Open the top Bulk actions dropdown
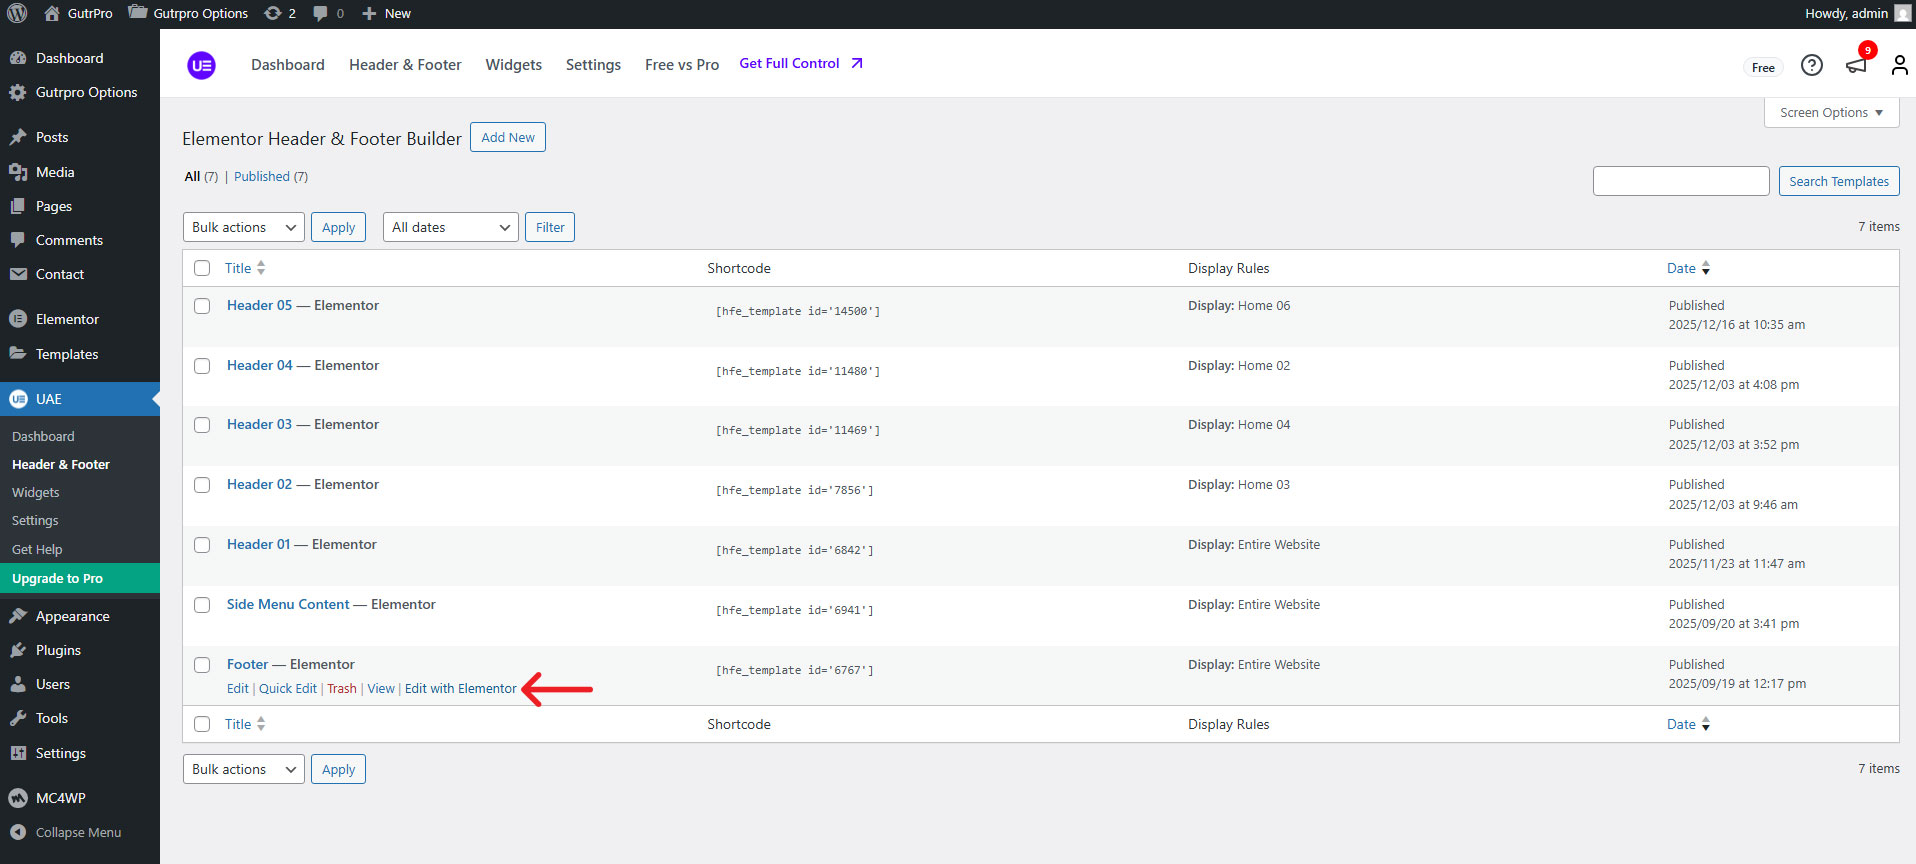 tap(243, 227)
